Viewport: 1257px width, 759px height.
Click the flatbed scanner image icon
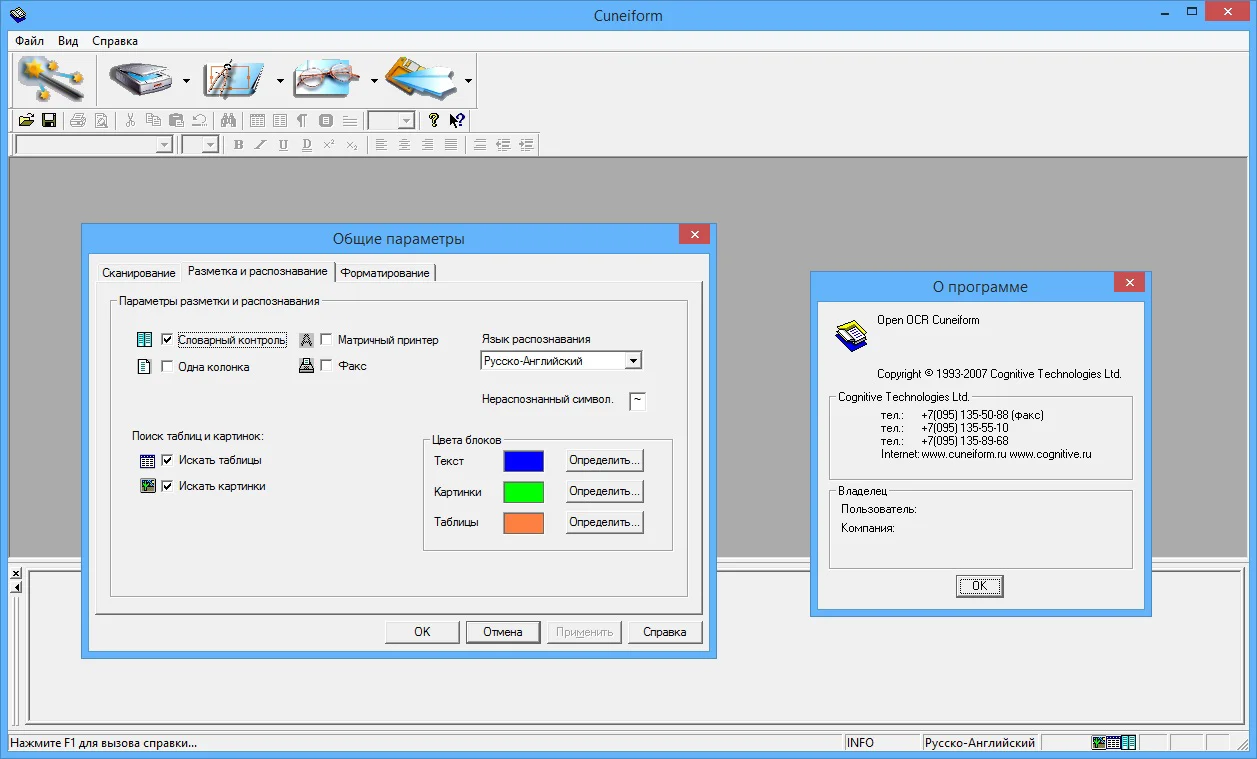point(141,80)
